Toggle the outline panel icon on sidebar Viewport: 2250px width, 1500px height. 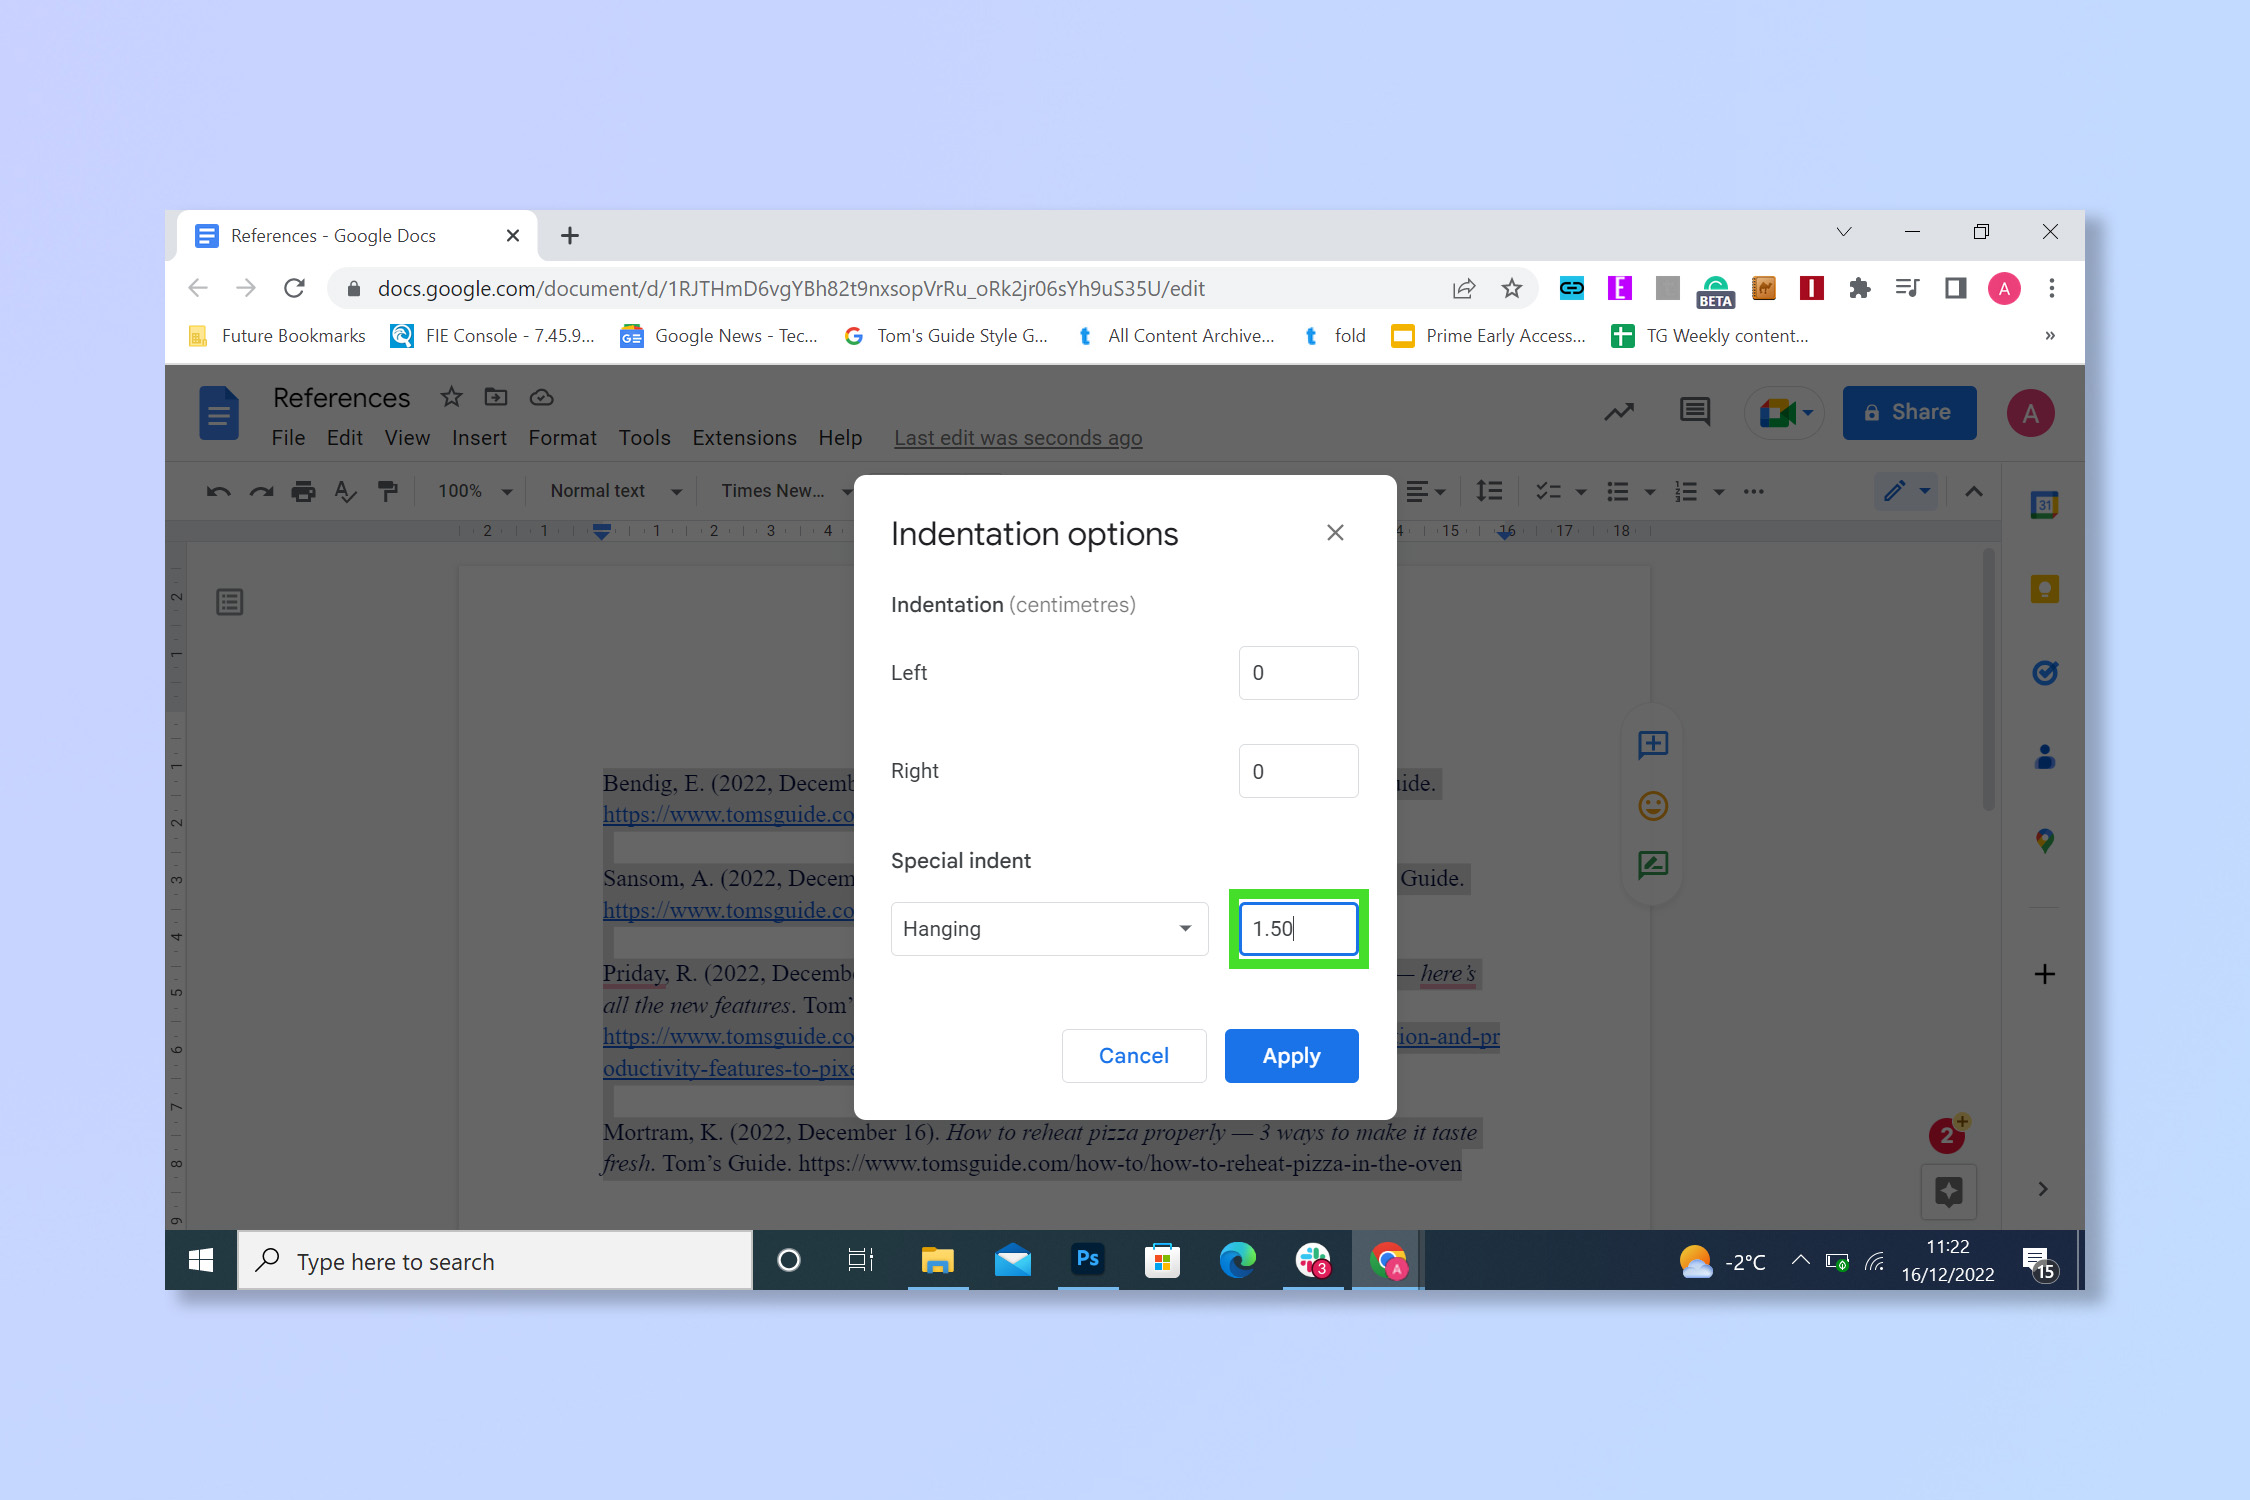coord(229,601)
